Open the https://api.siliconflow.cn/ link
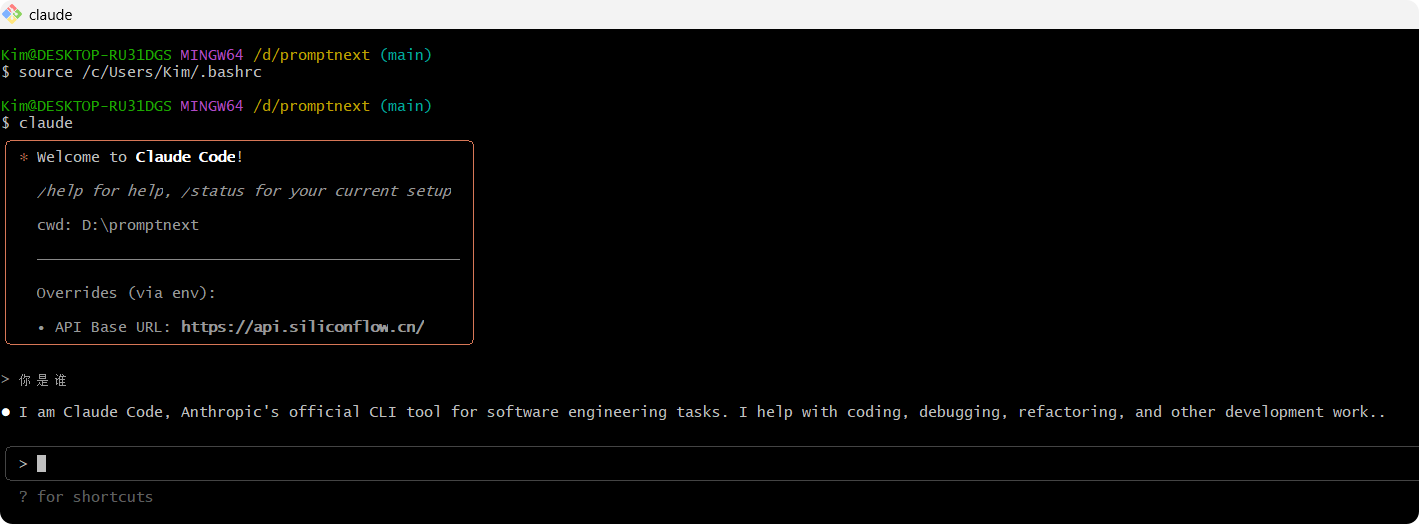 coord(303,327)
